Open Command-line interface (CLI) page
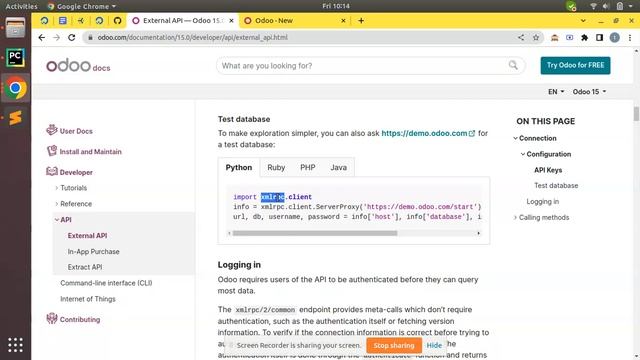This screenshot has height=360, width=640. [x=106, y=283]
